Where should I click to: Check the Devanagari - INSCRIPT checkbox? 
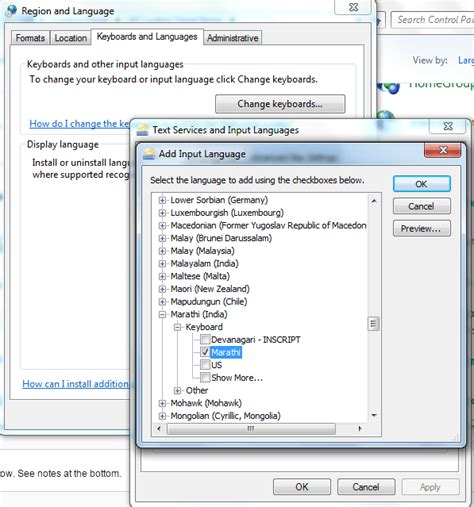pyautogui.click(x=205, y=340)
